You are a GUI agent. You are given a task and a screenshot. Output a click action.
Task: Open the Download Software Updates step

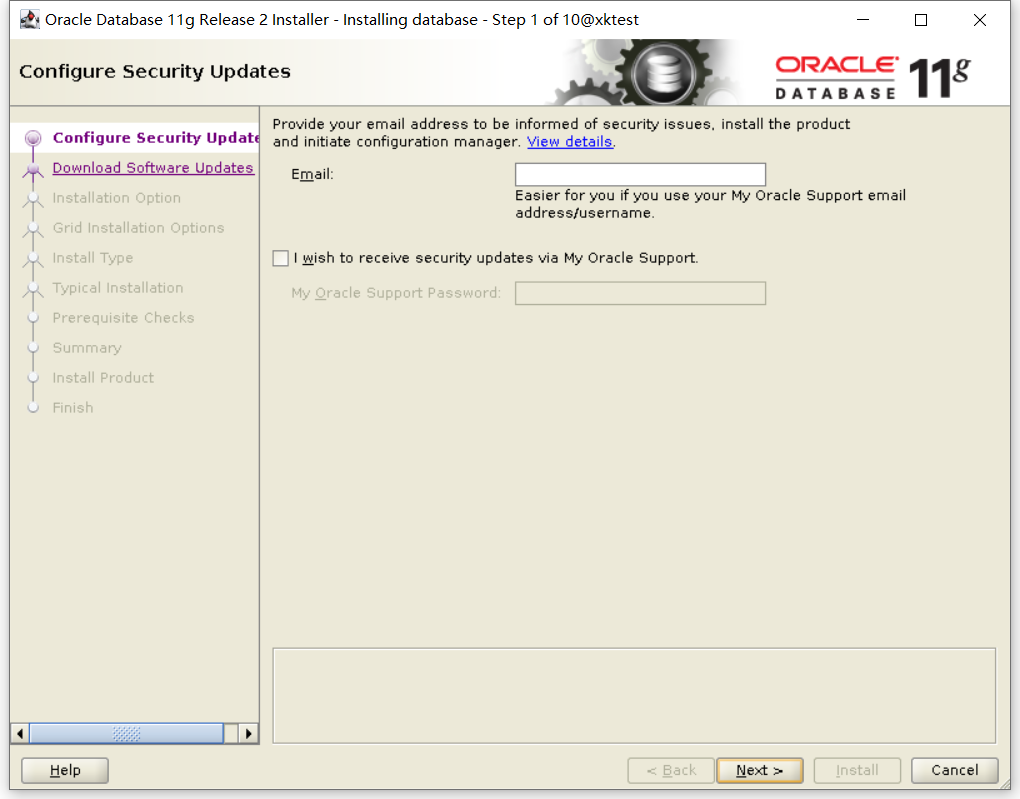(x=153, y=168)
